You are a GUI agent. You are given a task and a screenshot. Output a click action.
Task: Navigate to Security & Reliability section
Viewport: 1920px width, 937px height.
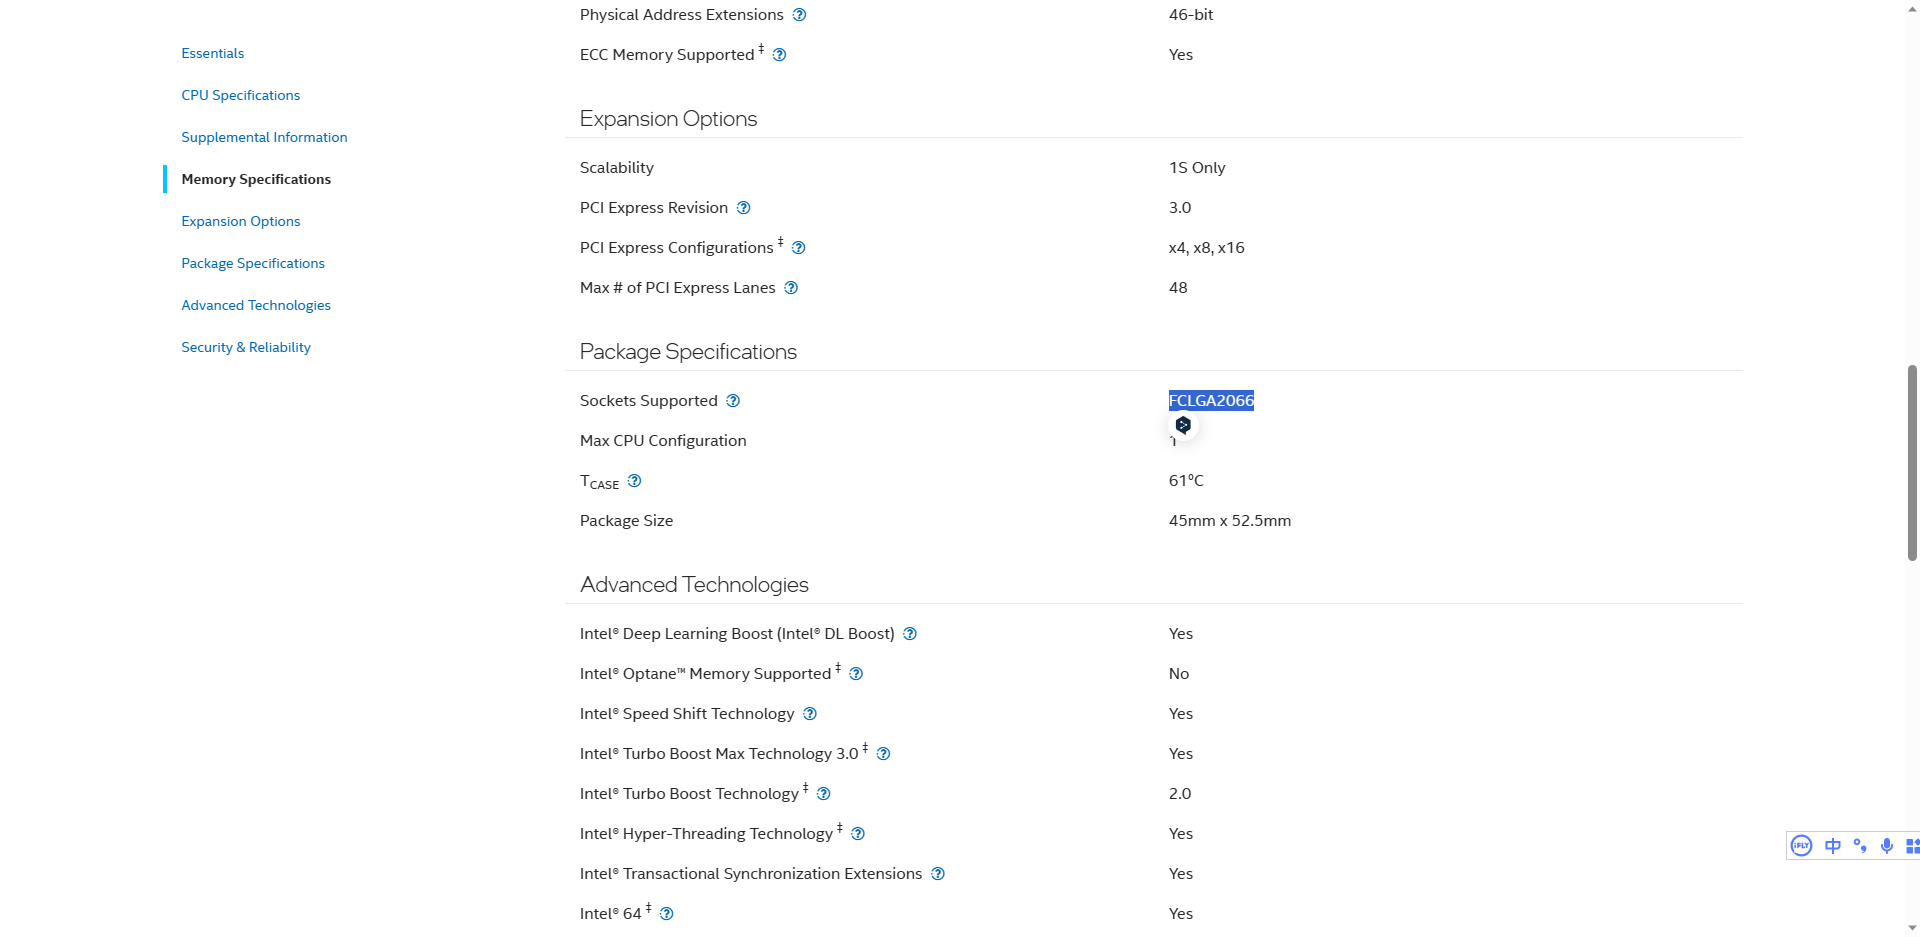(x=246, y=347)
